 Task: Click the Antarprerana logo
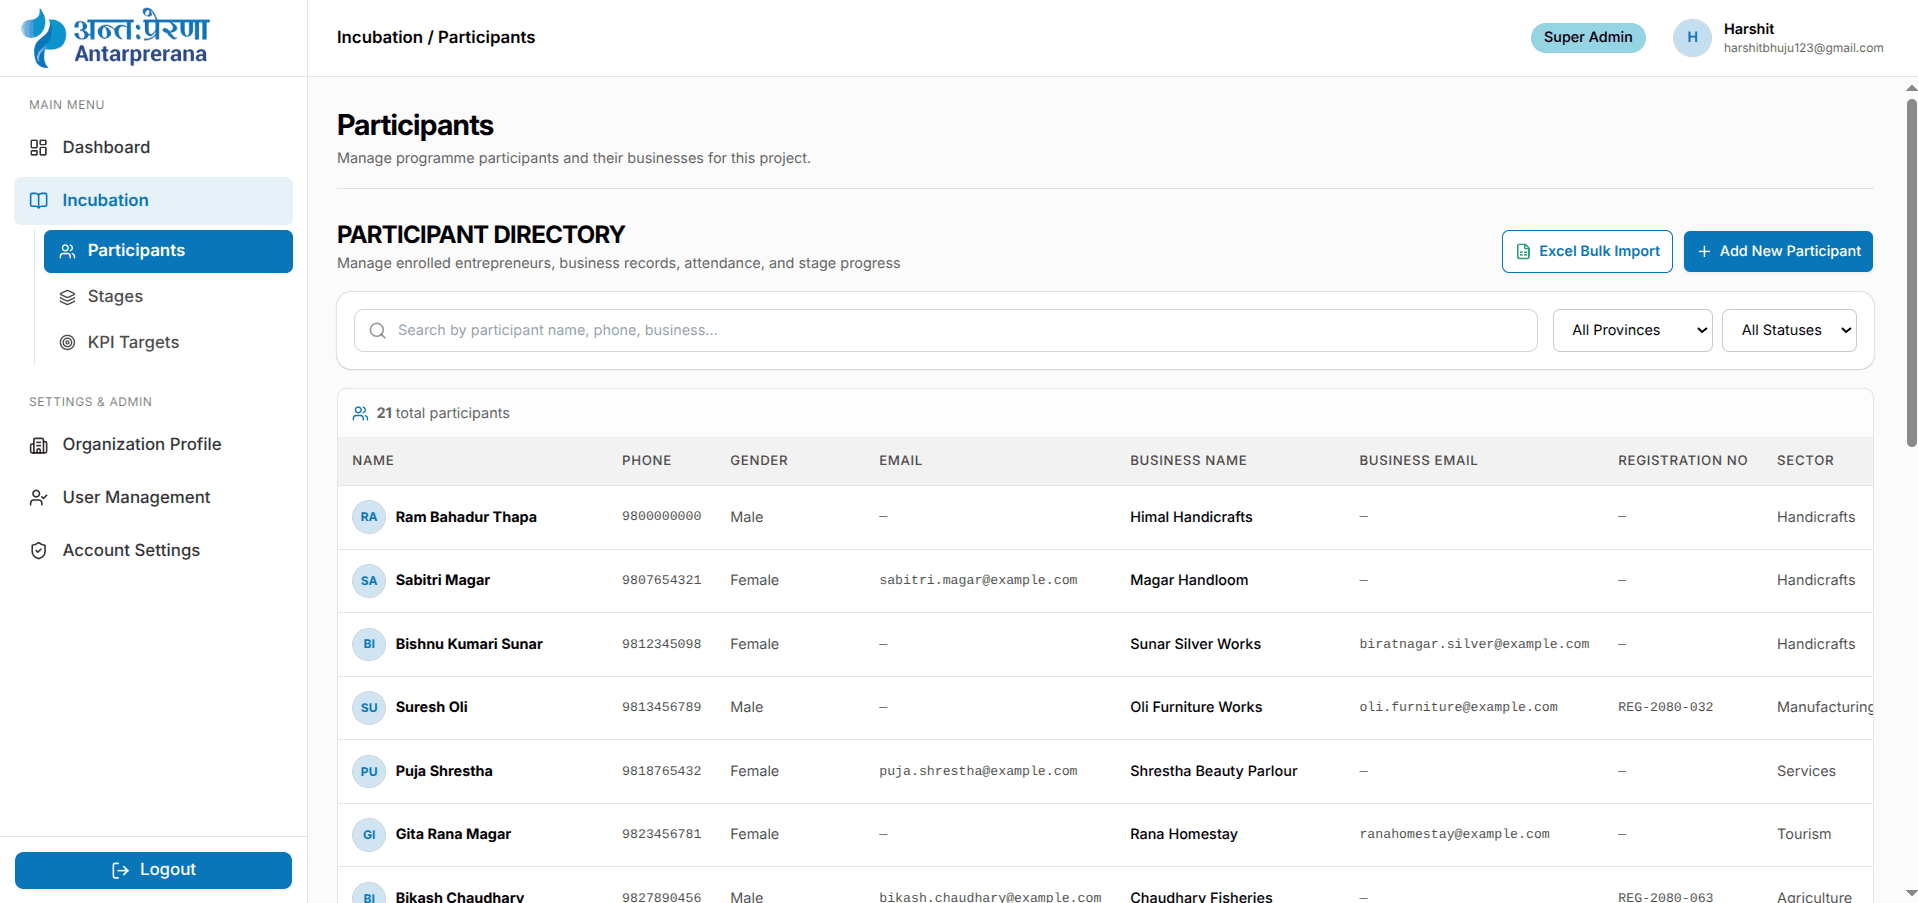click(115, 38)
